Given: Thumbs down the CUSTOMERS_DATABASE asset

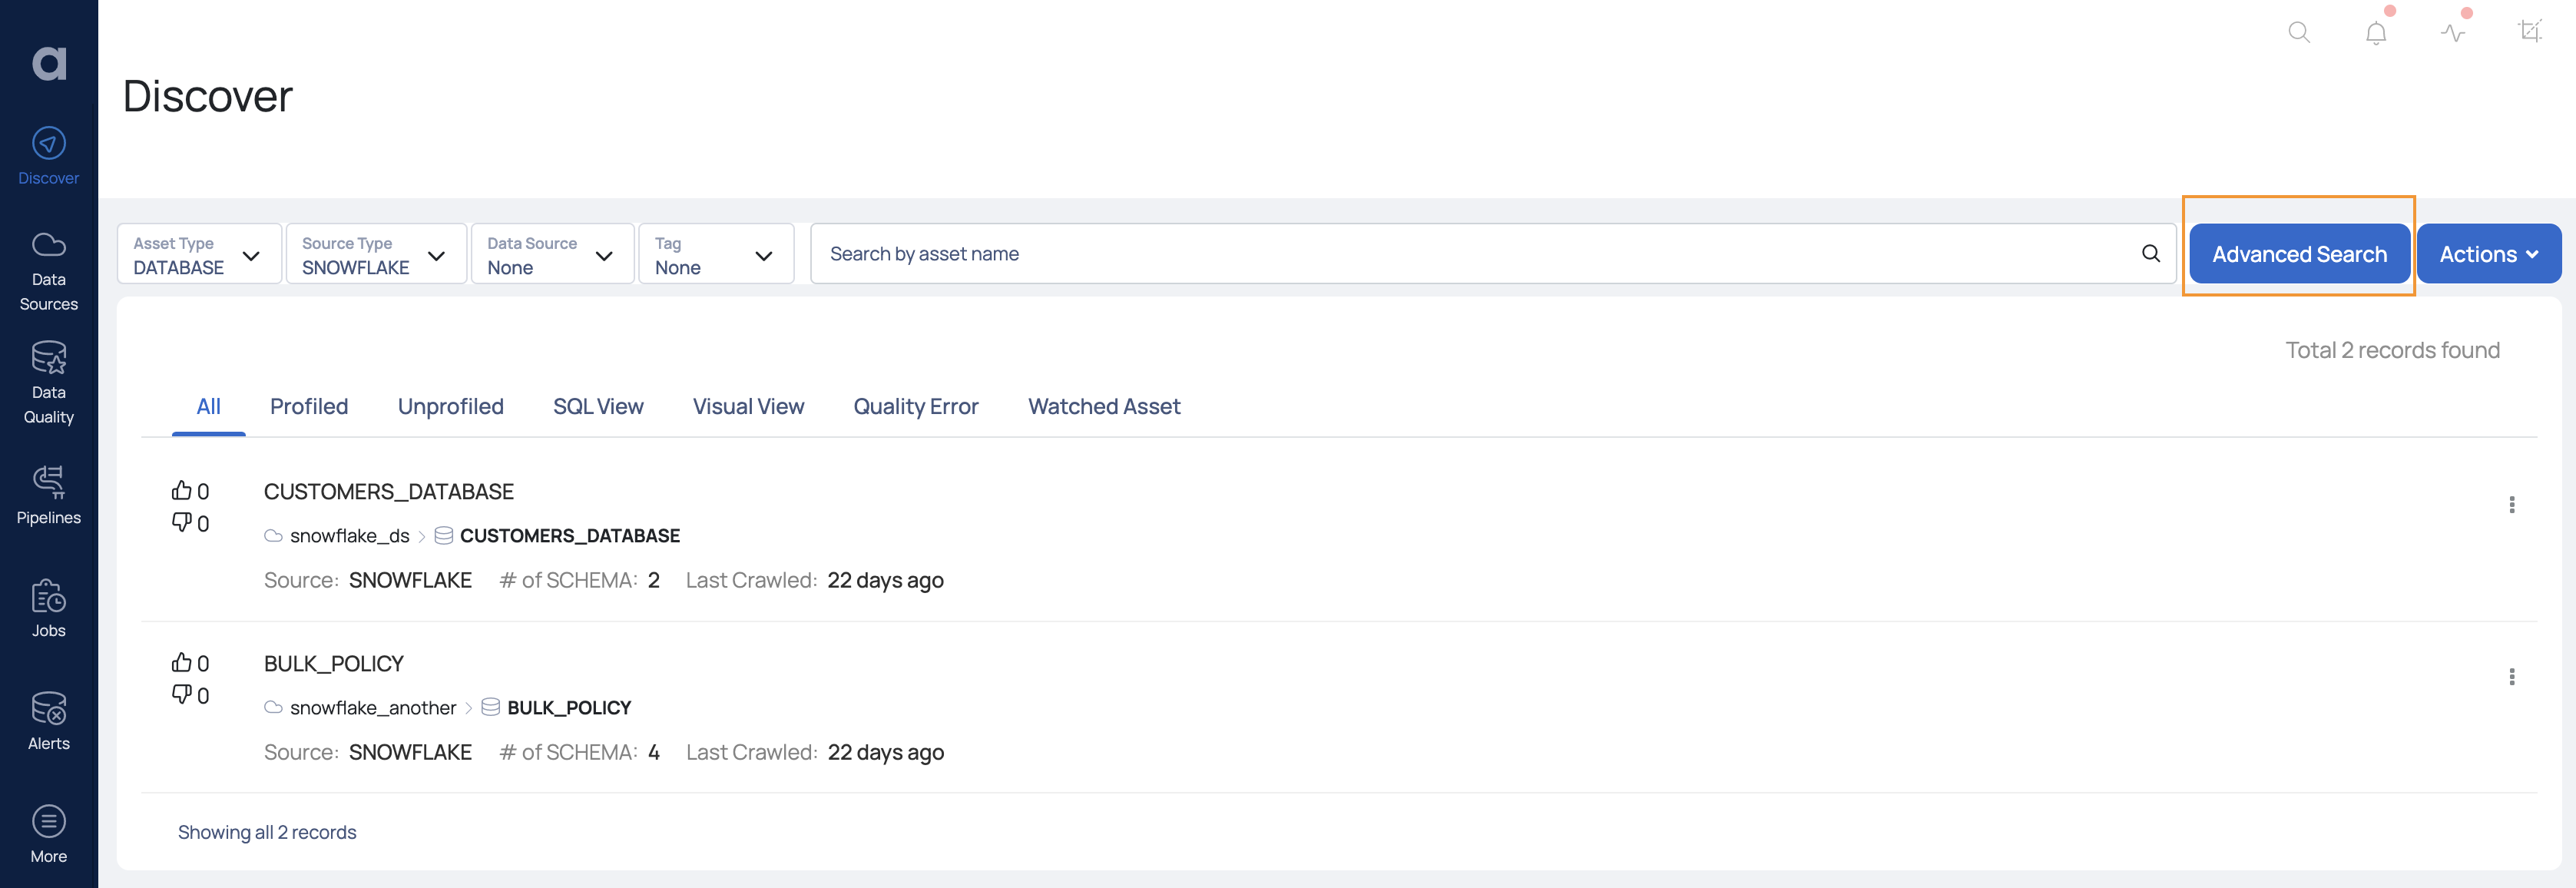Looking at the screenshot, I should [181, 522].
